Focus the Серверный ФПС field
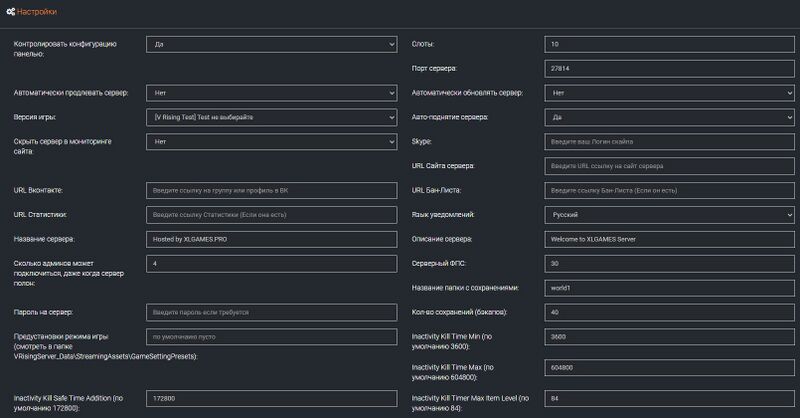This screenshot has height=418, width=800. click(670, 263)
